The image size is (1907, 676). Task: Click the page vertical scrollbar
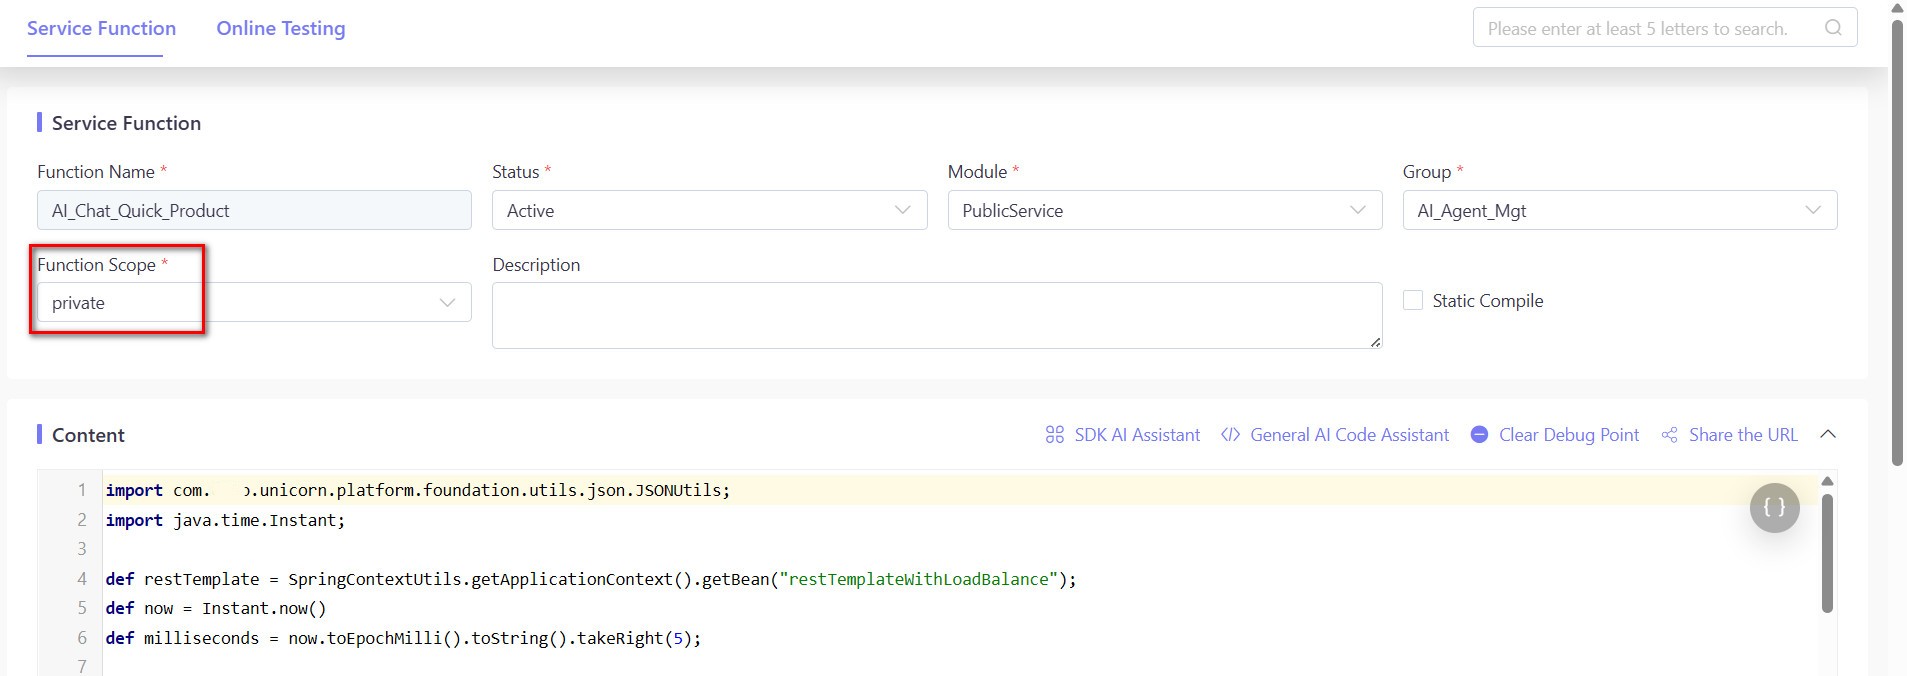1897,242
